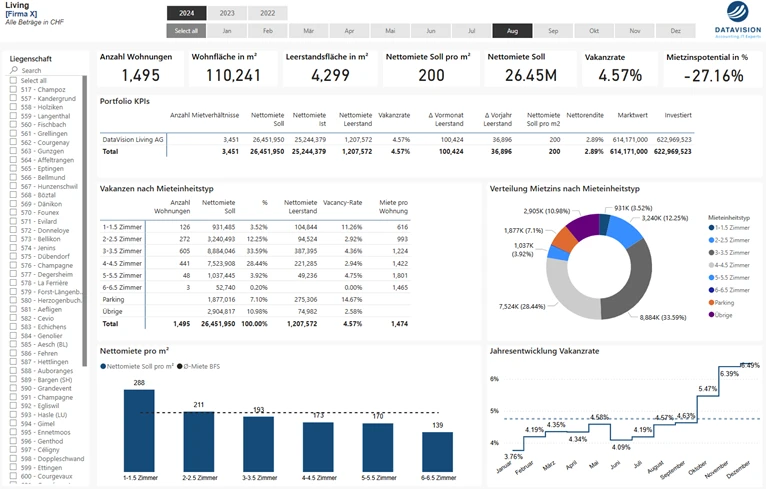Viewport: 766px width, 489px height.
Task: Click the Miete pro Wohnung column header
Action: click(393, 207)
